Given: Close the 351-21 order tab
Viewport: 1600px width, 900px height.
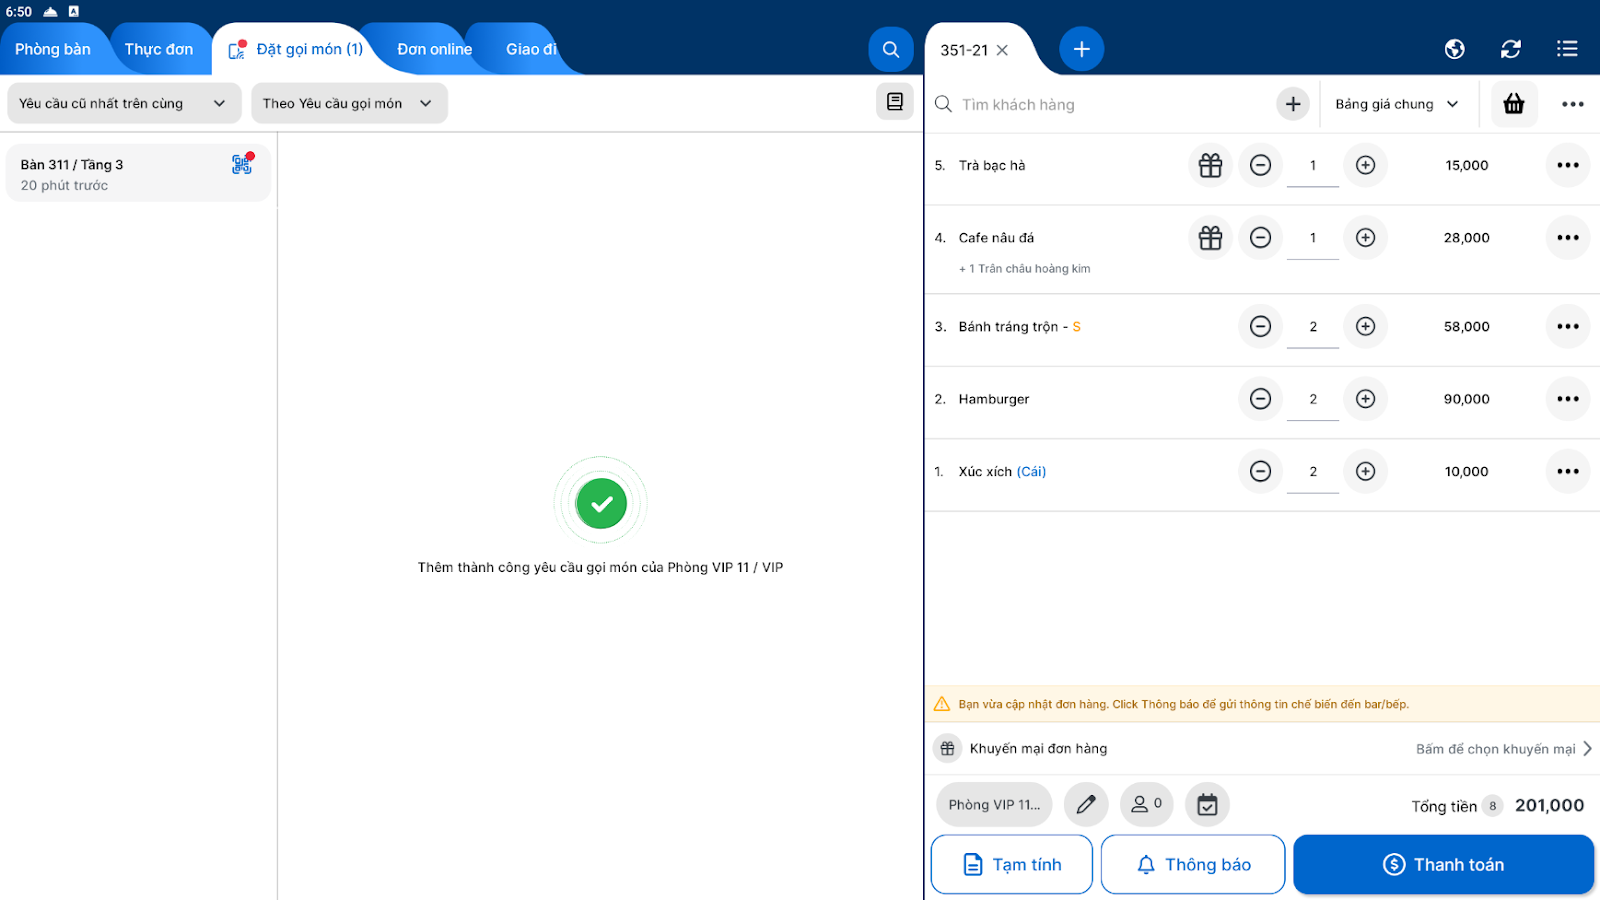Looking at the screenshot, I should (x=1002, y=50).
